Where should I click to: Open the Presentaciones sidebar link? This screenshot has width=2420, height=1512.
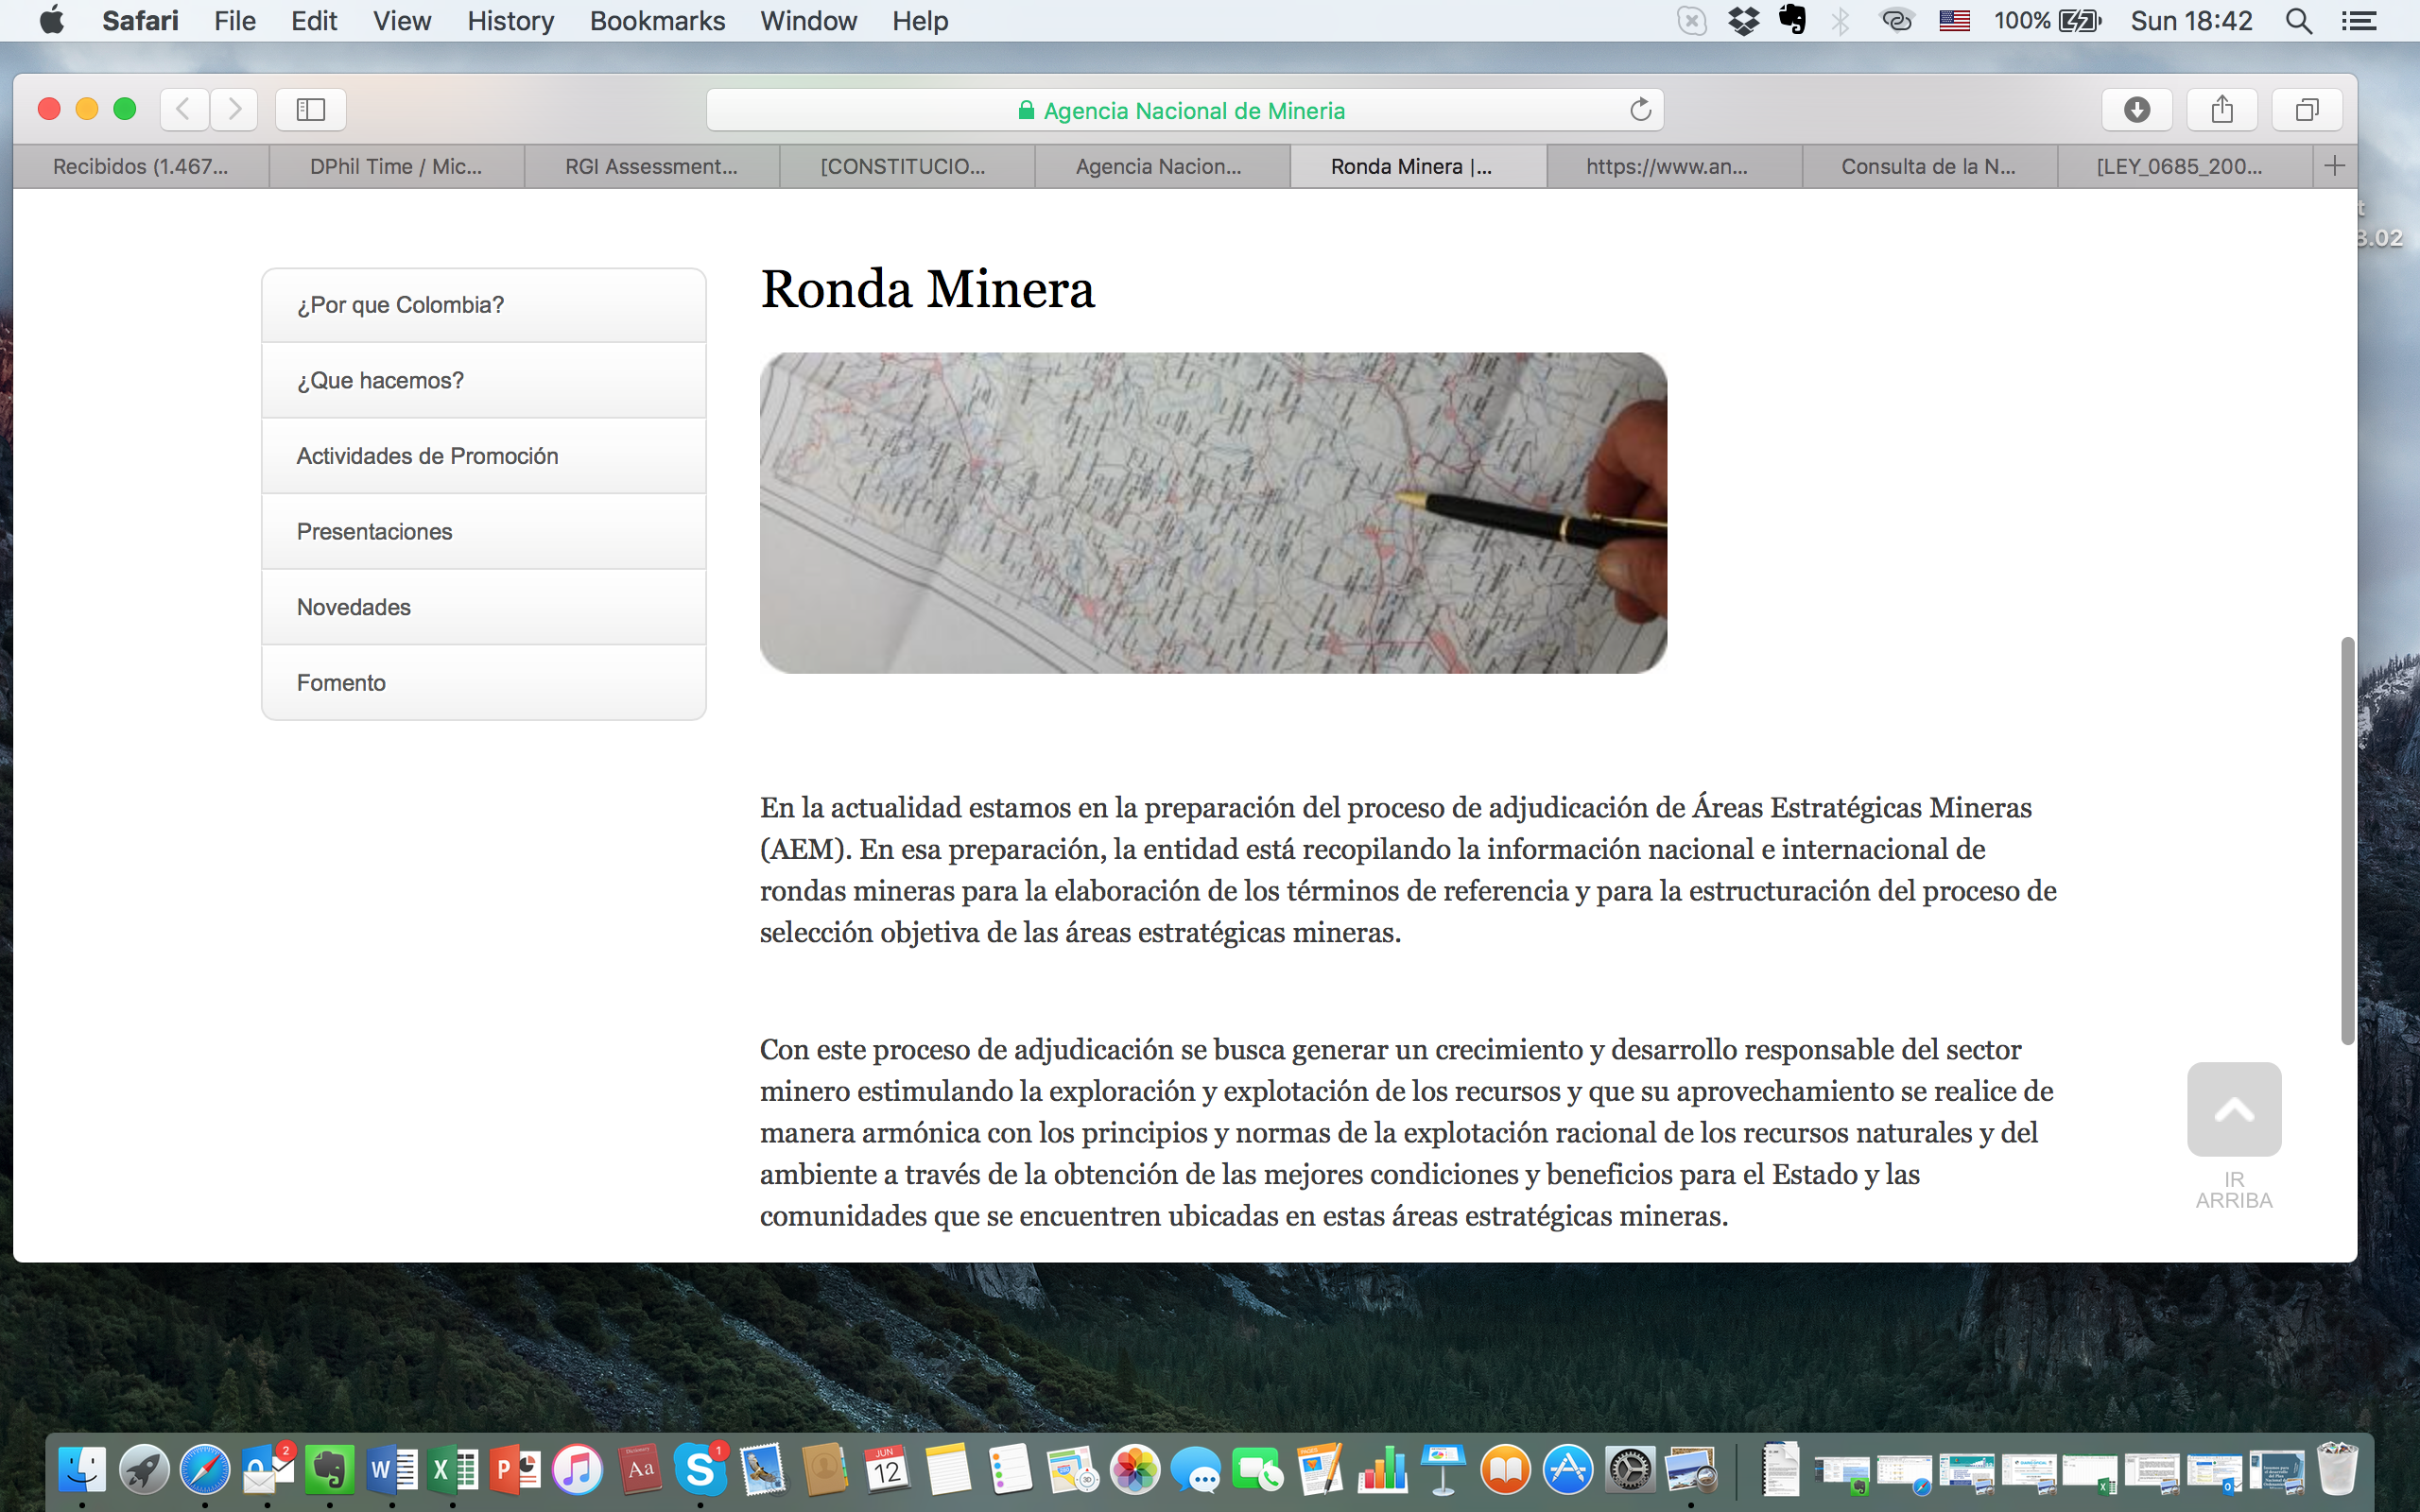pos(484,532)
